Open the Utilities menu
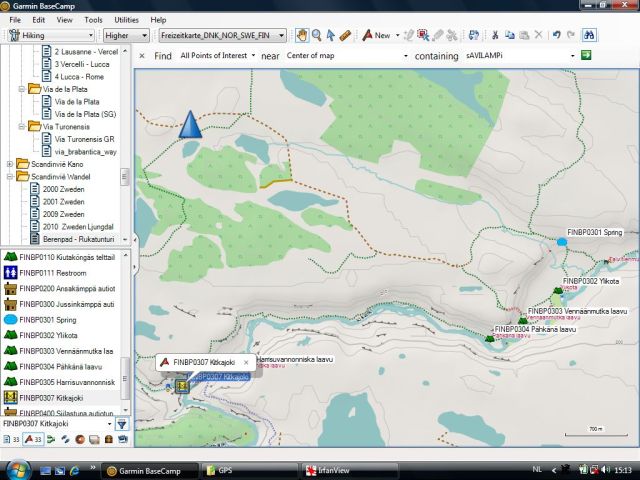 pos(127,20)
